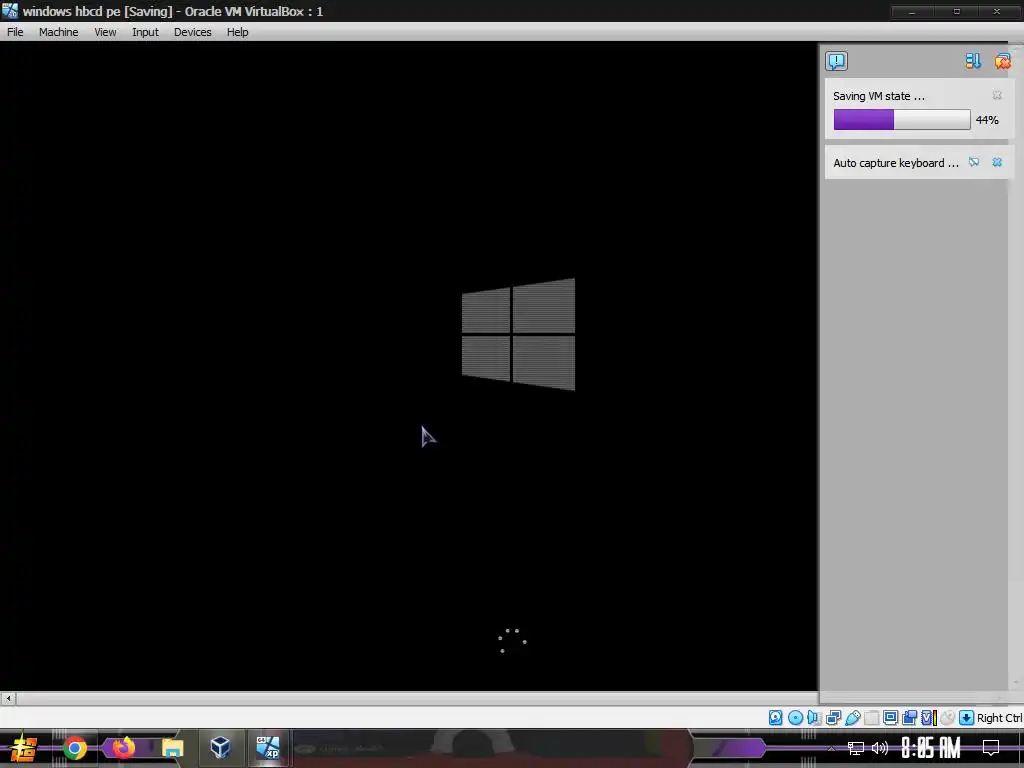Click the notification order toggle icon
The image size is (1024, 768).
coord(973,61)
